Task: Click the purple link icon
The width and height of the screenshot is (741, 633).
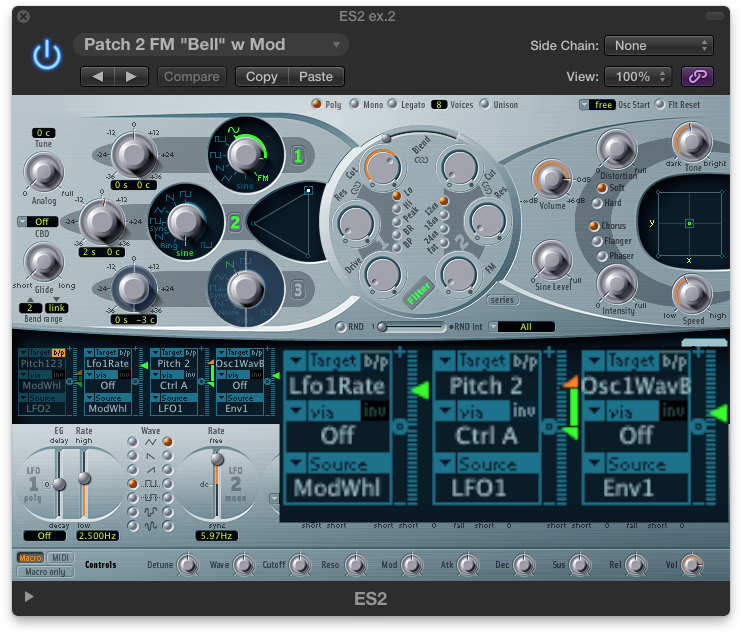Action: click(x=697, y=76)
